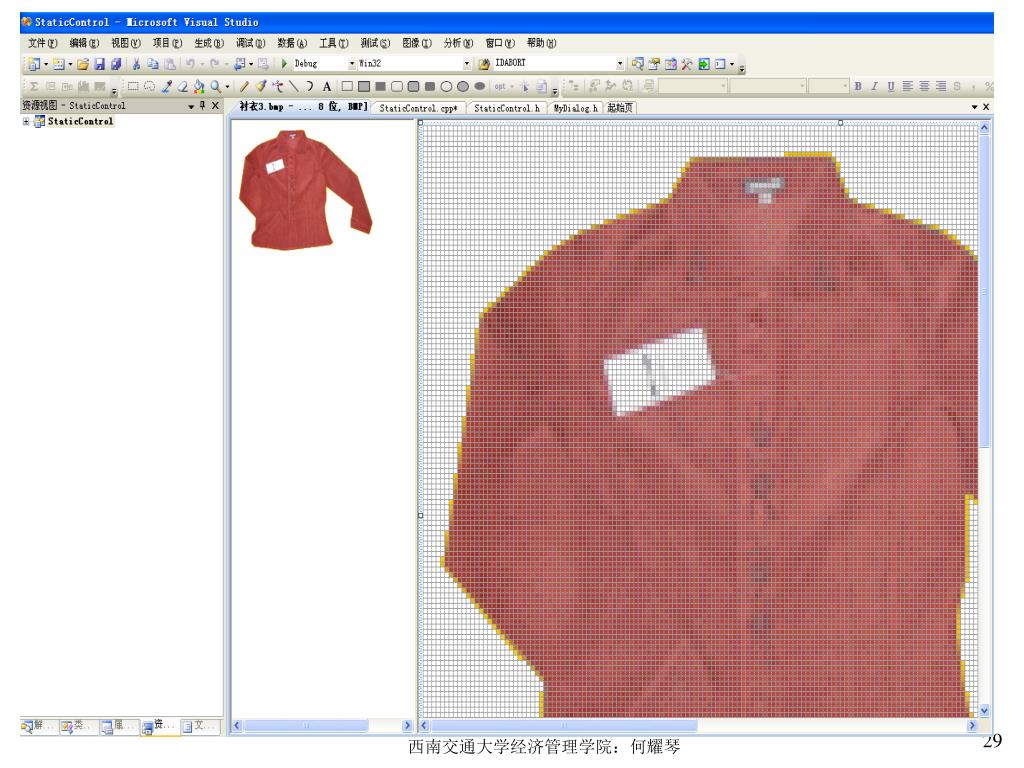The image size is (1024, 768).
Task: Start debugging with the green play arrow
Action: [x=283, y=62]
